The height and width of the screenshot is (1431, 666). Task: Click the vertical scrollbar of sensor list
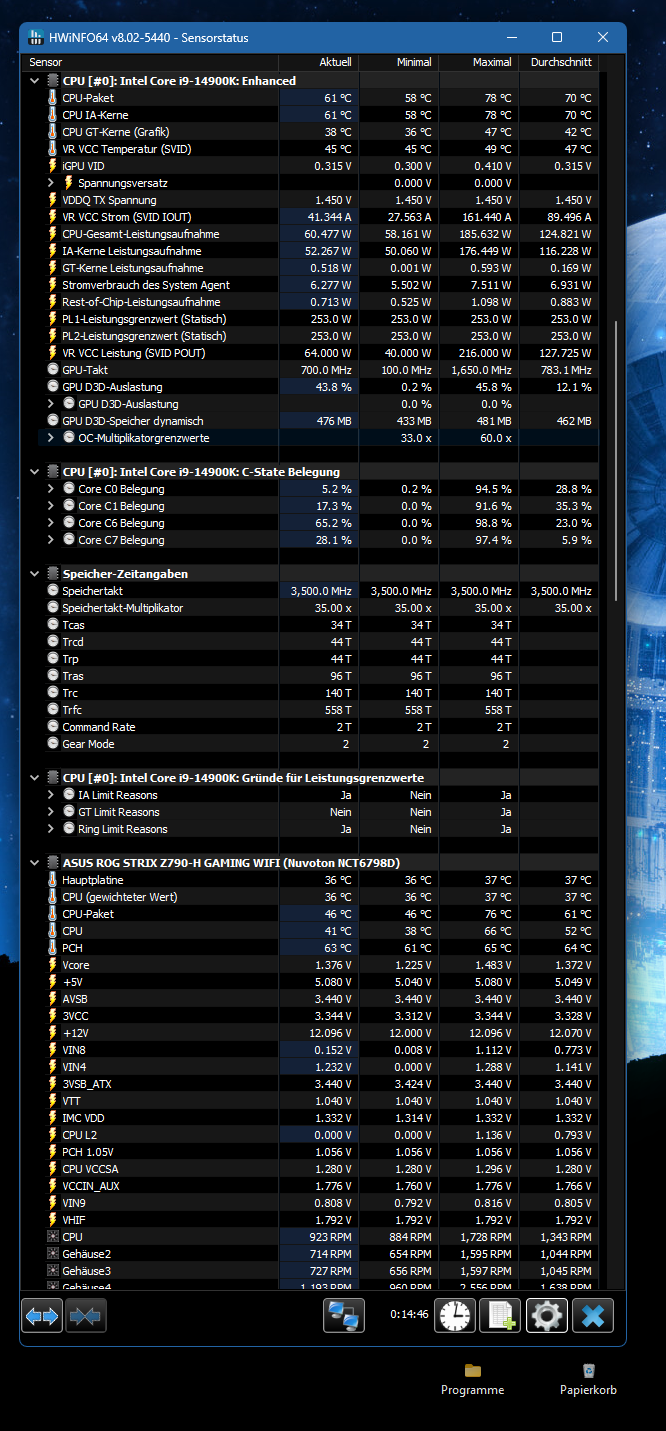tap(616, 460)
